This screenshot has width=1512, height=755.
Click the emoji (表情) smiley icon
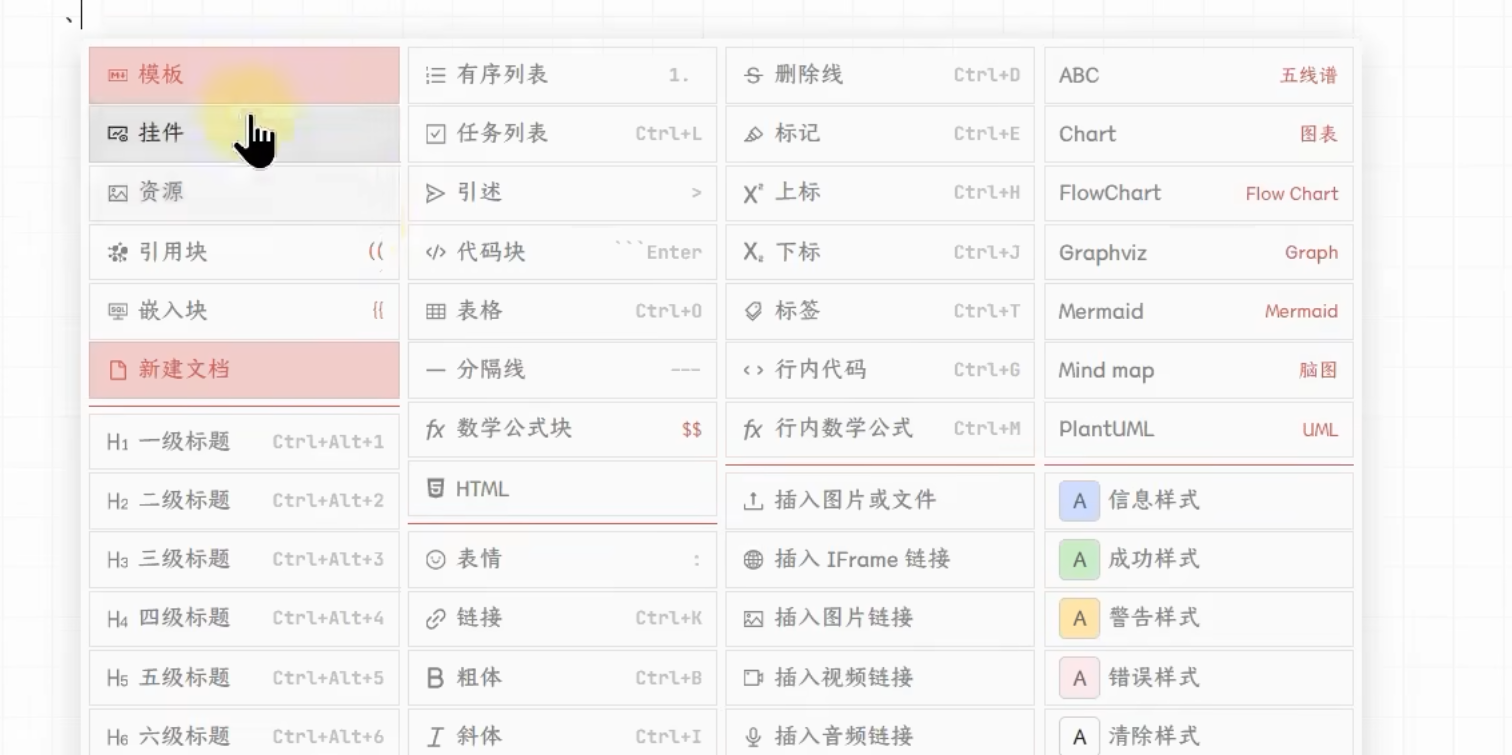435,560
